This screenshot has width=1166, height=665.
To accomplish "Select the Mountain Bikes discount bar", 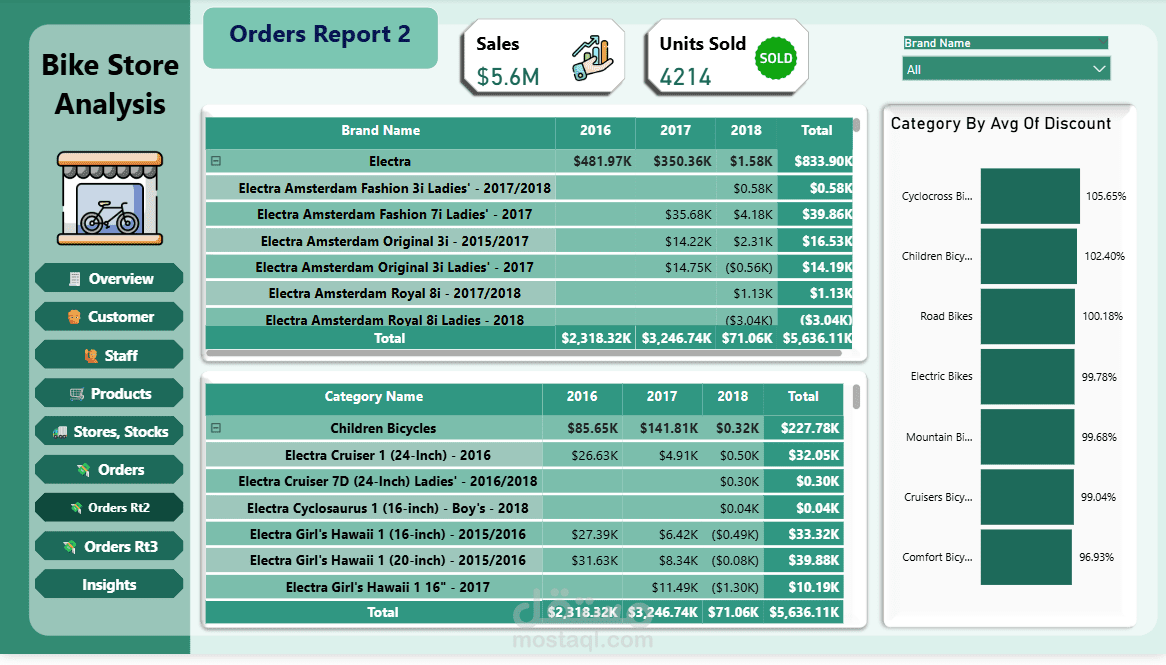I will 1028,437.
